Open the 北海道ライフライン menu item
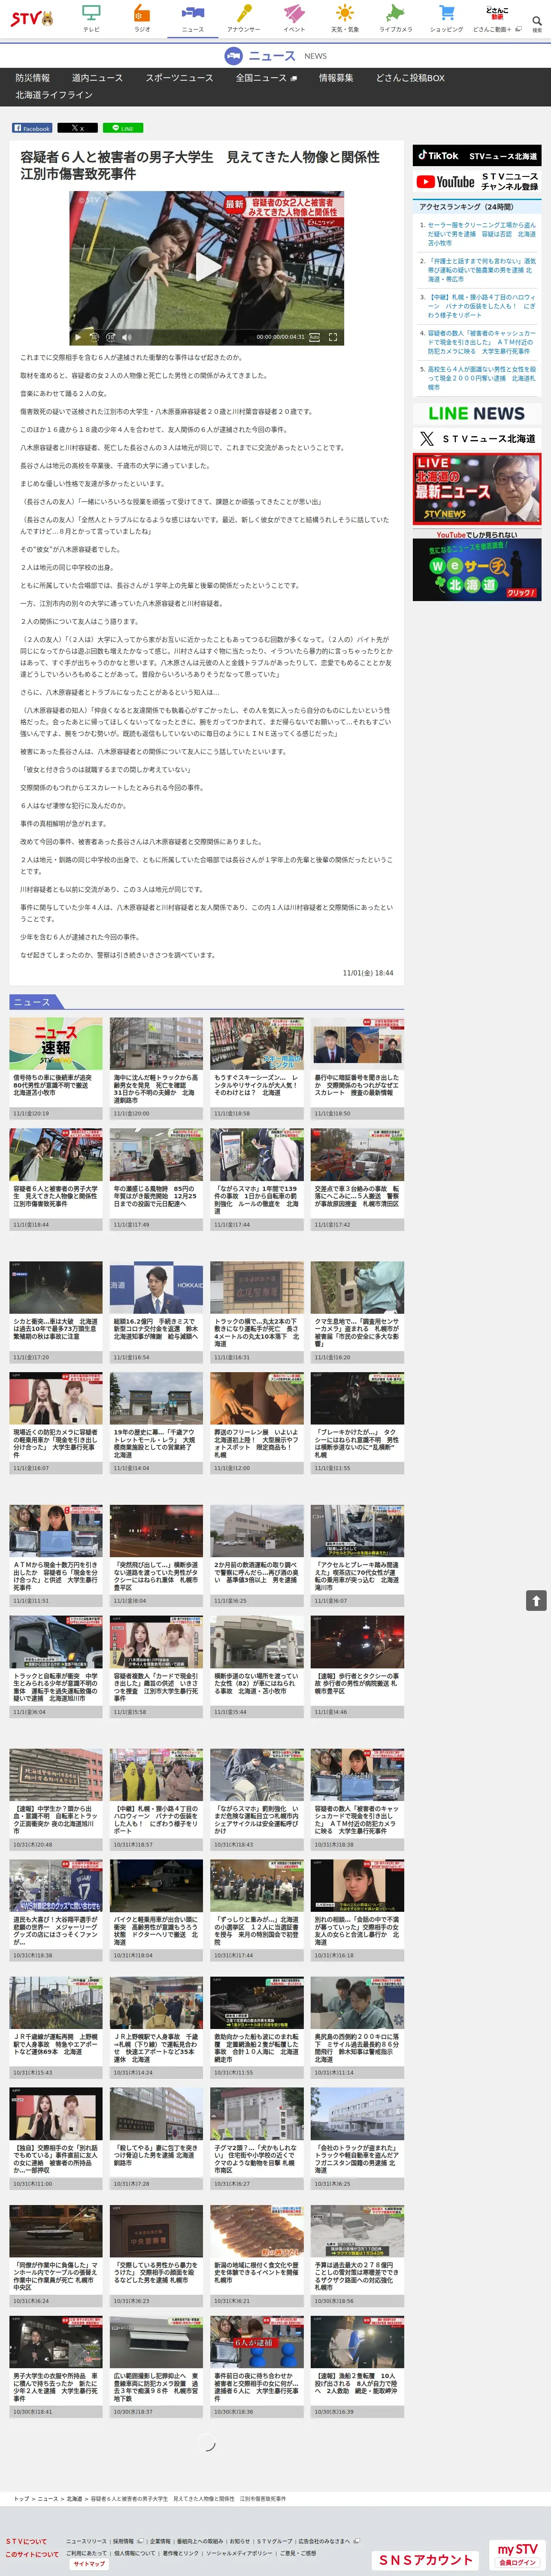This screenshot has width=551, height=2576. click(x=54, y=95)
